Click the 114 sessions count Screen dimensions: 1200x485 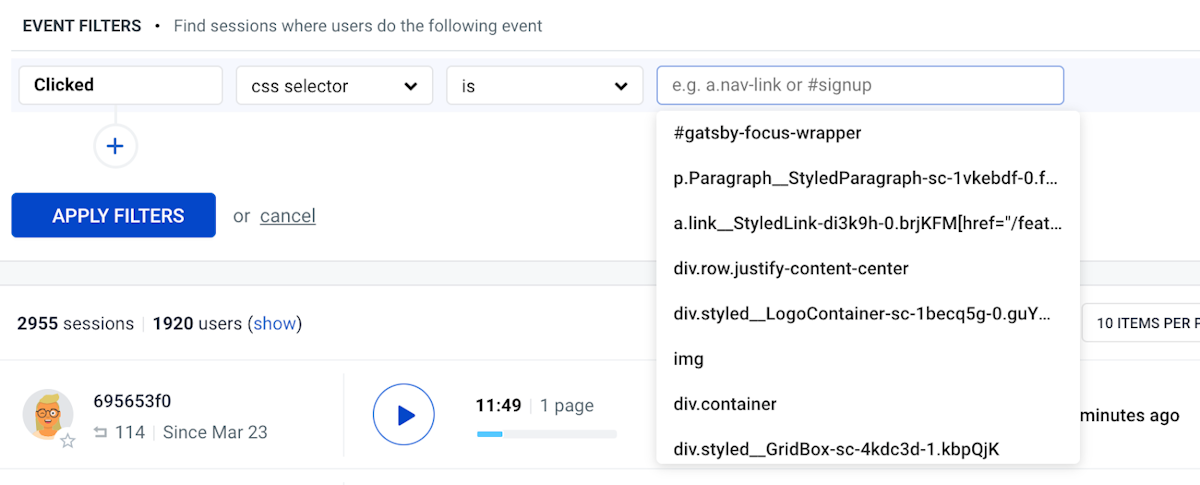(x=130, y=432)
